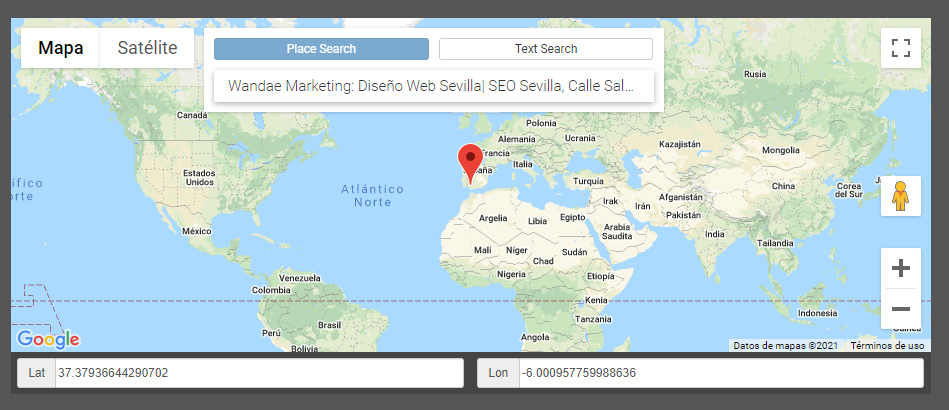
Task: Click the Kazajistán label on map
Action: pyautogui.click(x=678, y=144)
